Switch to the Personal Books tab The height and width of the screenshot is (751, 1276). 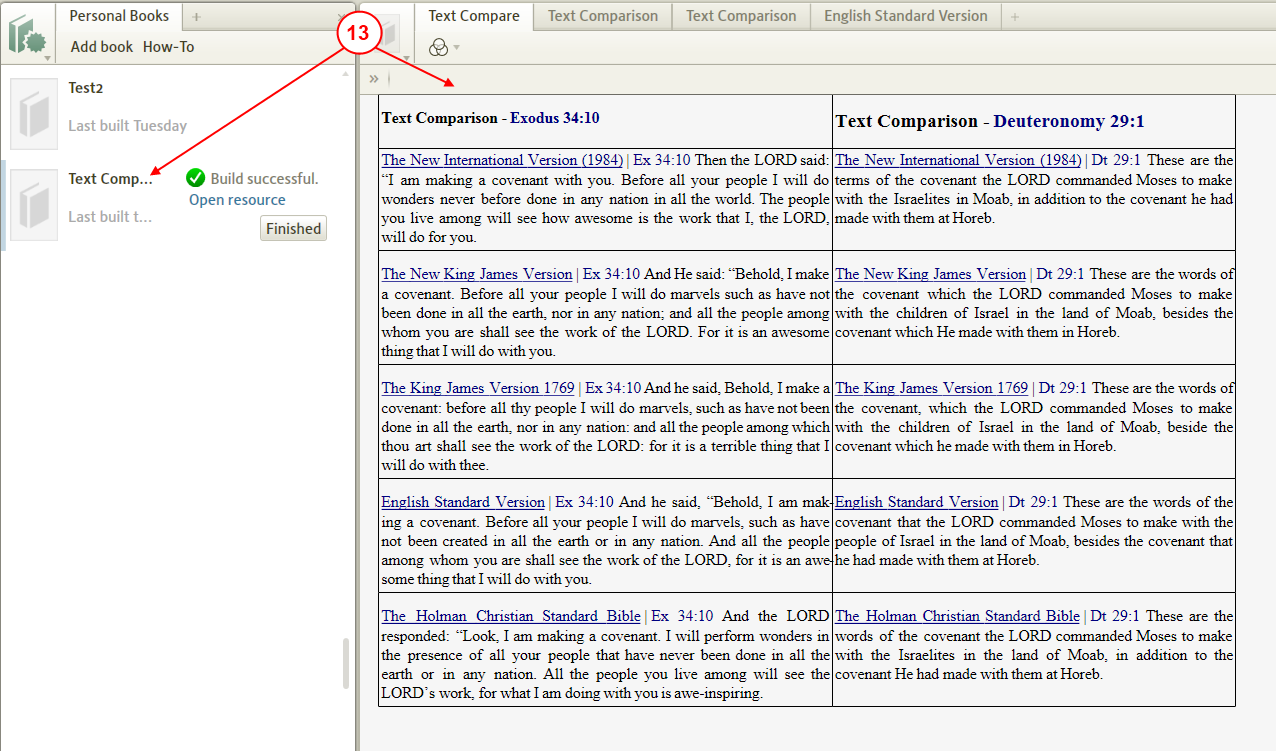[119, 16]
